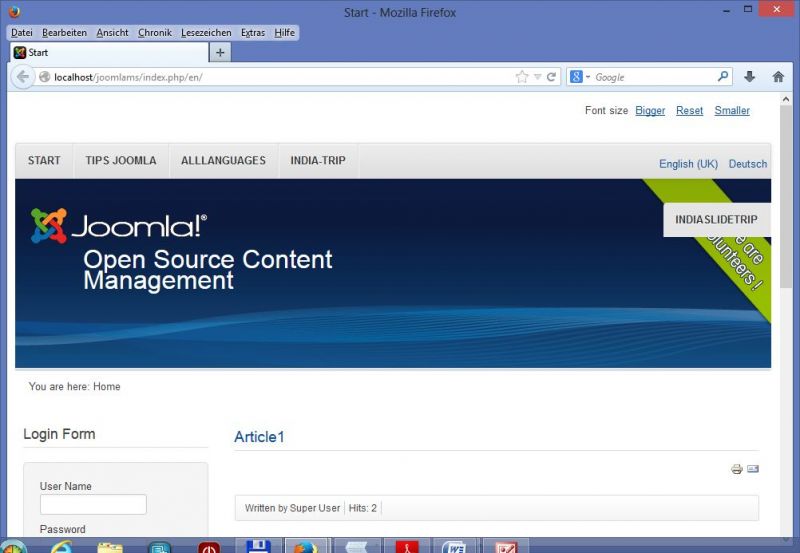Open the Extras menu
Viewport: 800px width, 553px height.
click(253, 33)
